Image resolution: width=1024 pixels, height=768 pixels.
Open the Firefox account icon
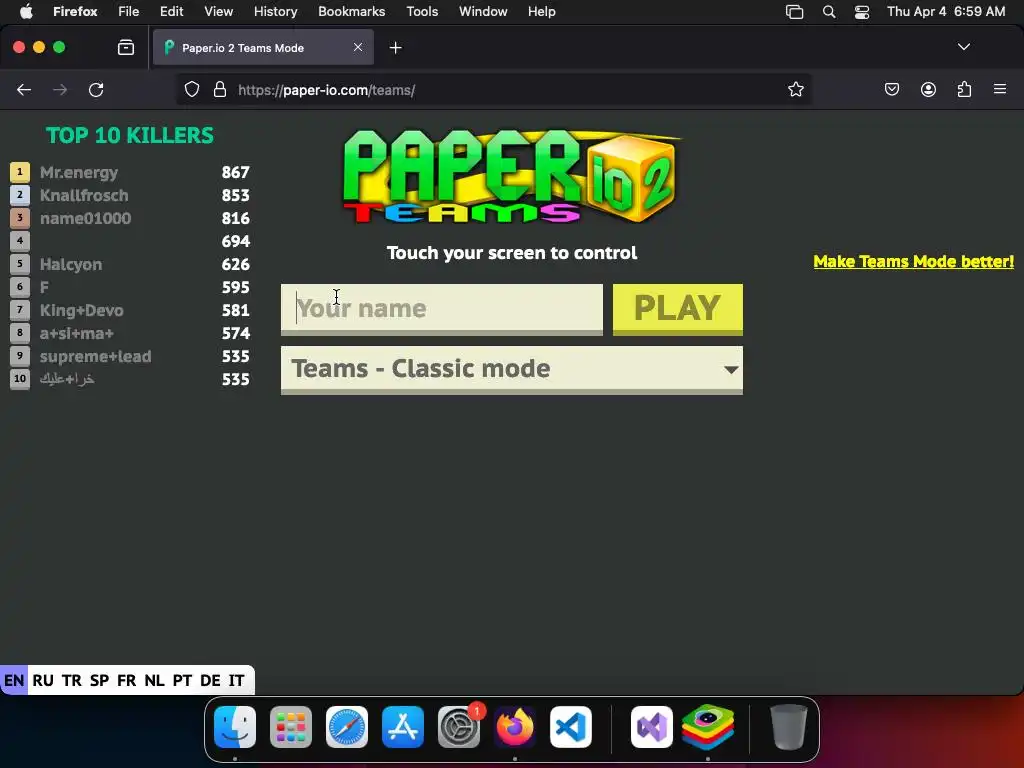click(x=928, y=89)
